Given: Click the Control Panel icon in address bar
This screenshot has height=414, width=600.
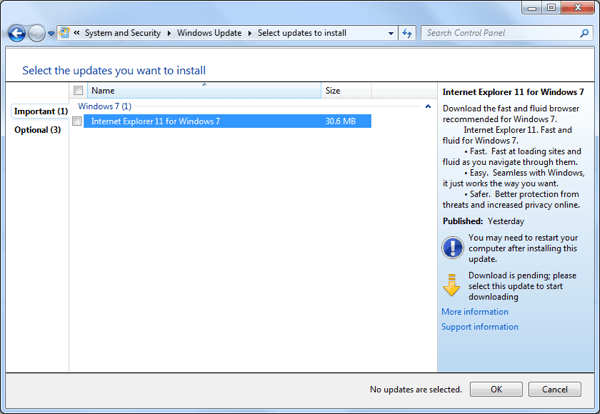Looking at the screenshot, I should pyautogui.click(x=65, y=33).
